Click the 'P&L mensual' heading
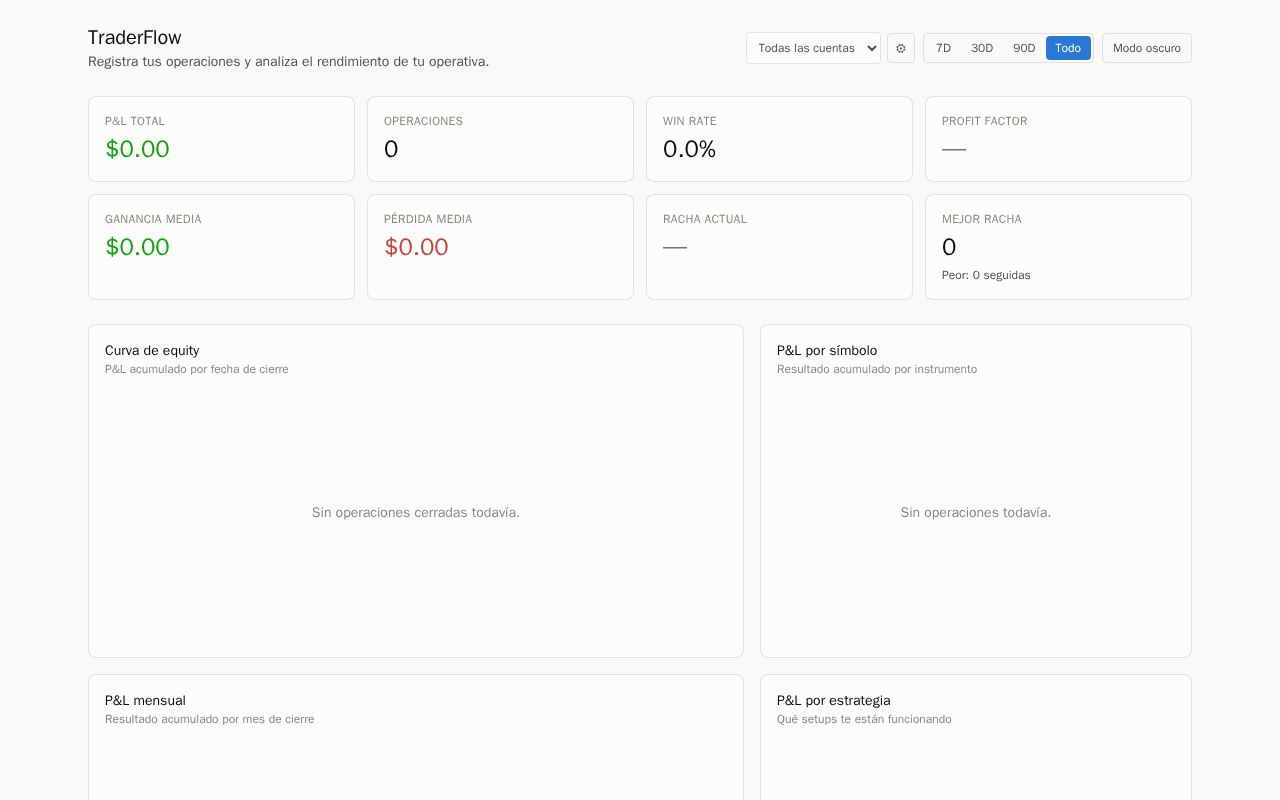This screenshot has width=1280, height=800. (x=145, y=701)
